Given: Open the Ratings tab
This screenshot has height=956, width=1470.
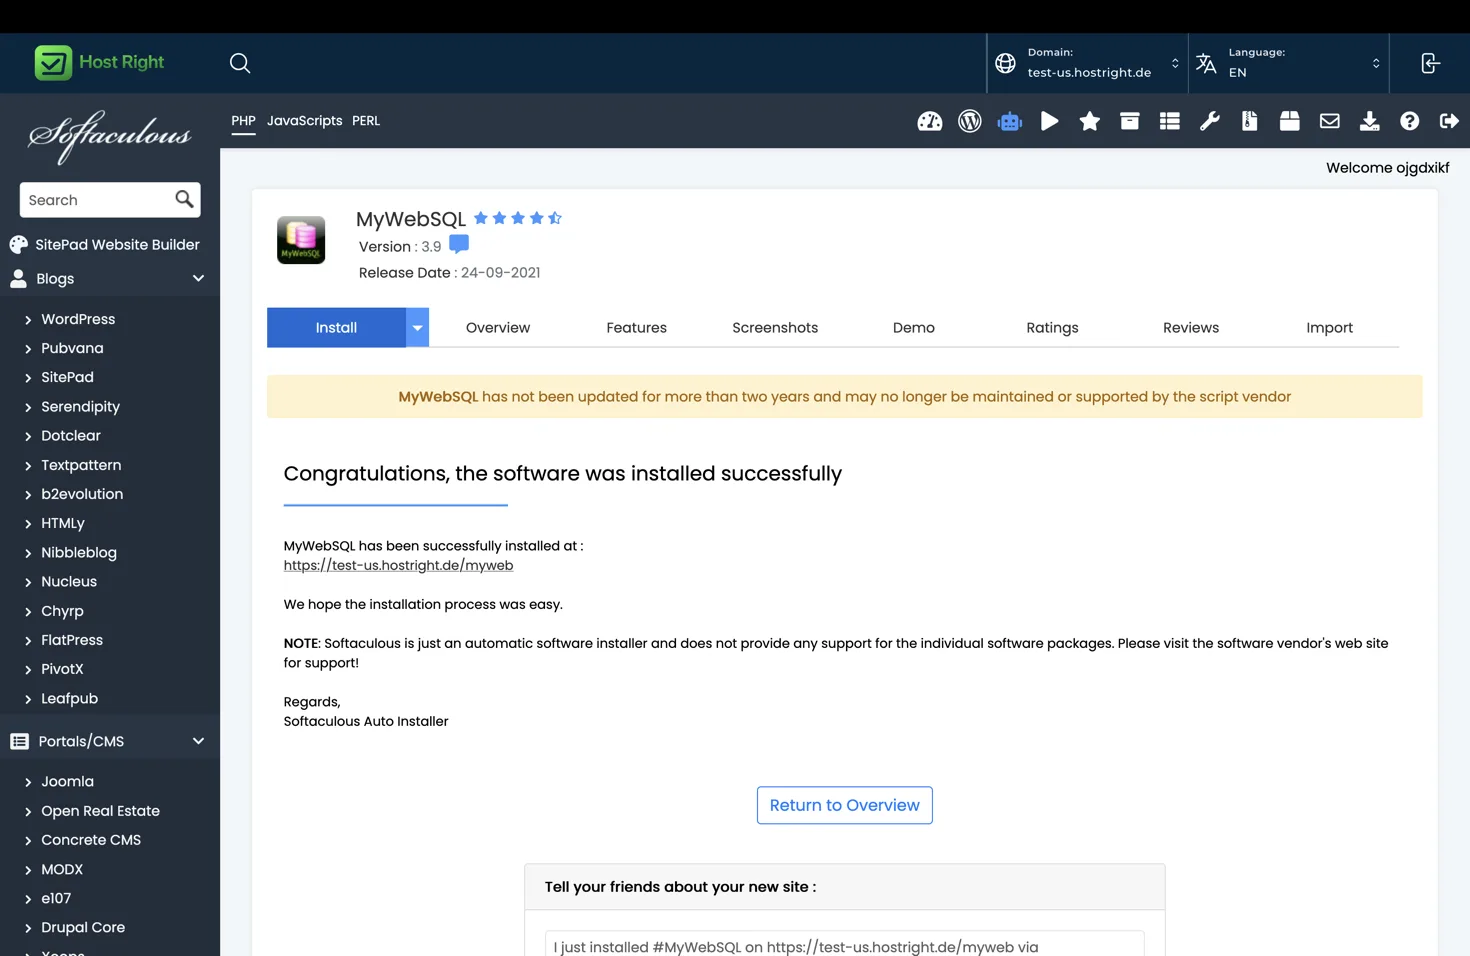Looking at the screenshot, I should point(1052,328).
